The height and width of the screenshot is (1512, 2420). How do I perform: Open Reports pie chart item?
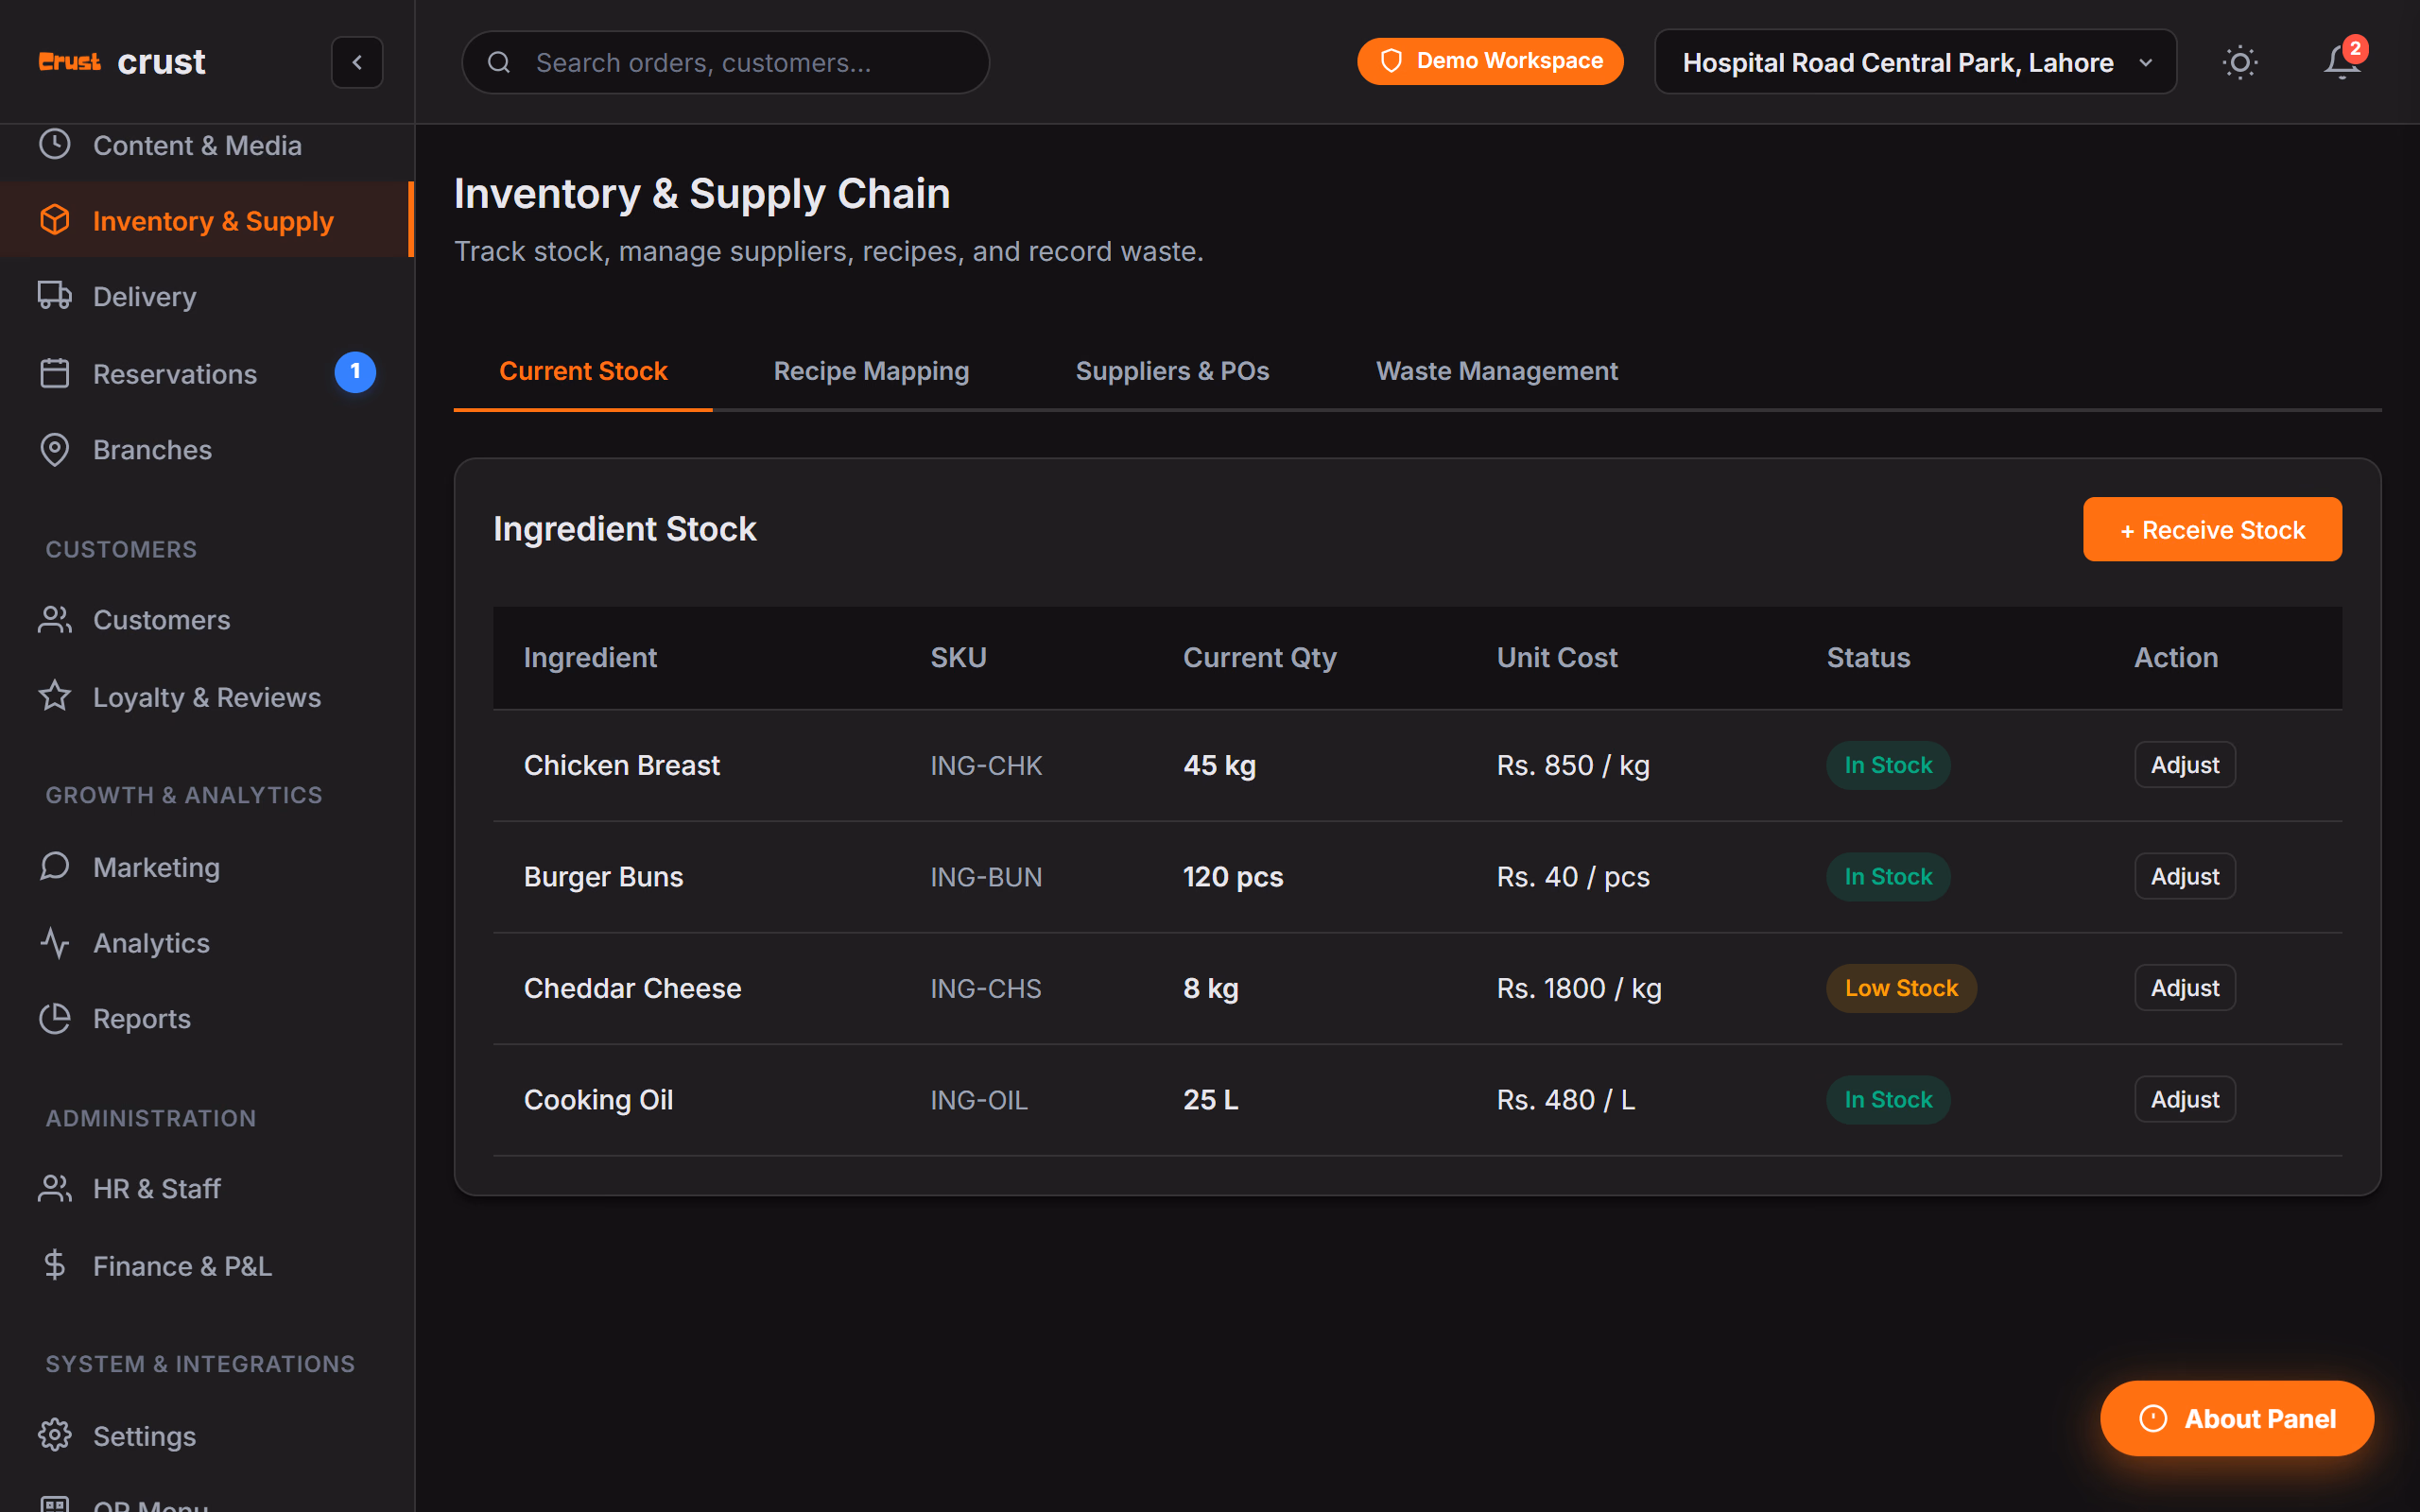click(207, 1019)
